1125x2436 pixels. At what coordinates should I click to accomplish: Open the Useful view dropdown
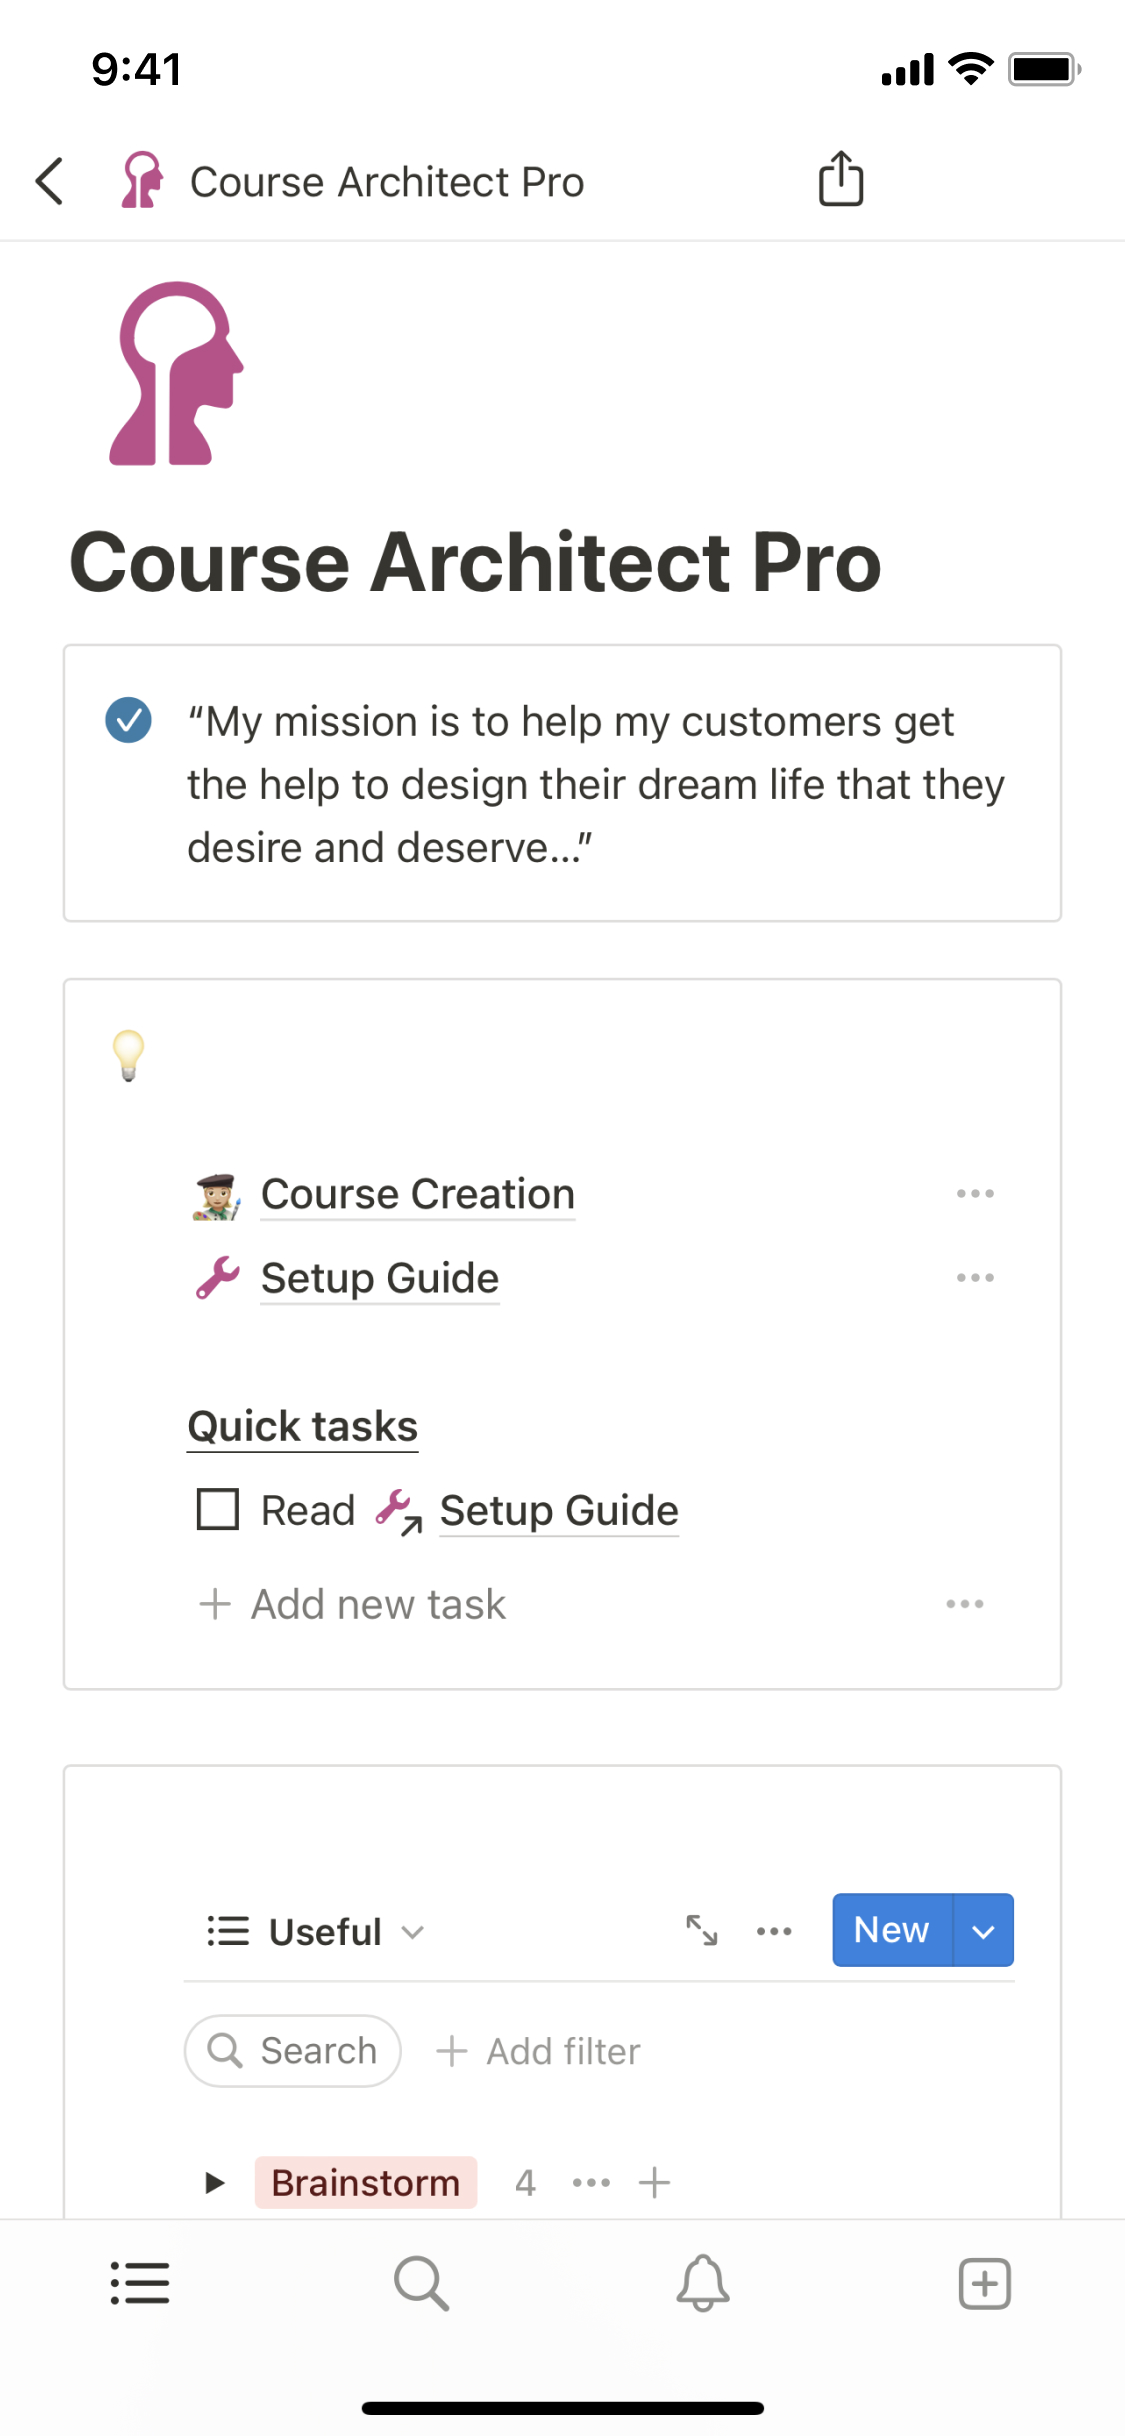coord(317,1932)
